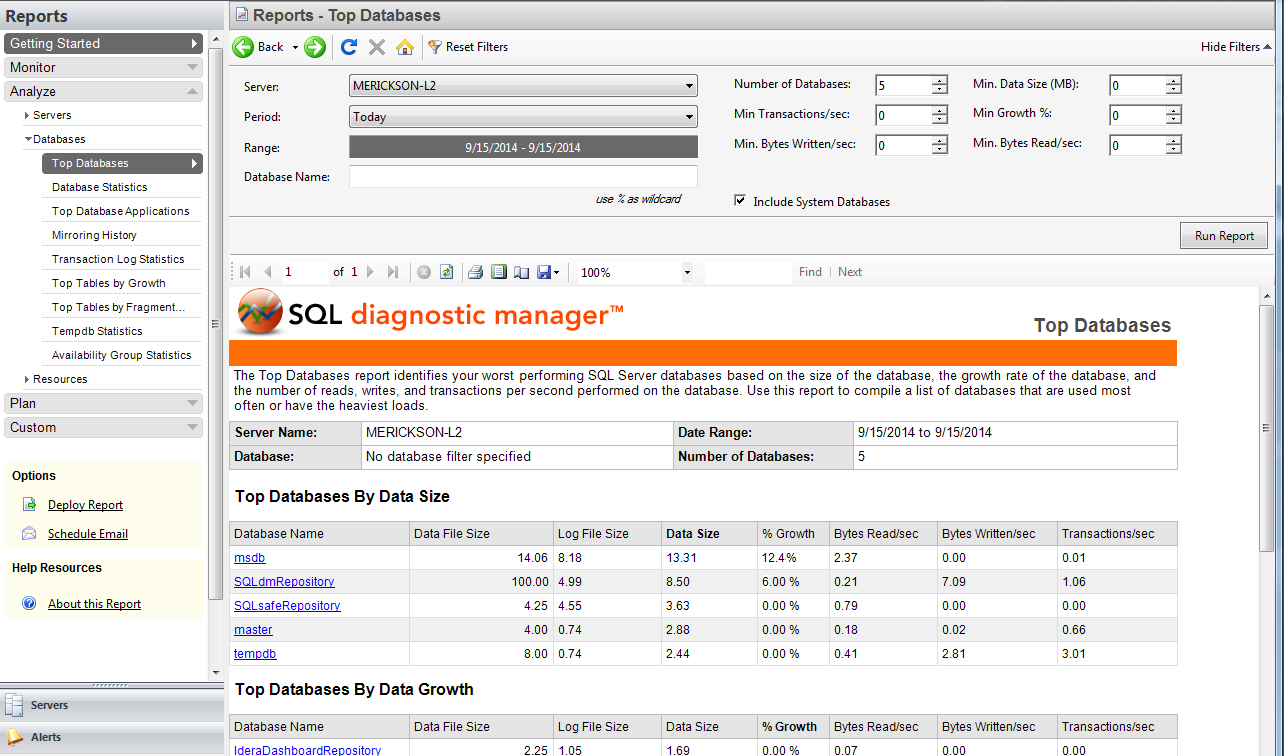Open SQLdmRepository database link
The image size is (1284, 756).
click(284, 582)
